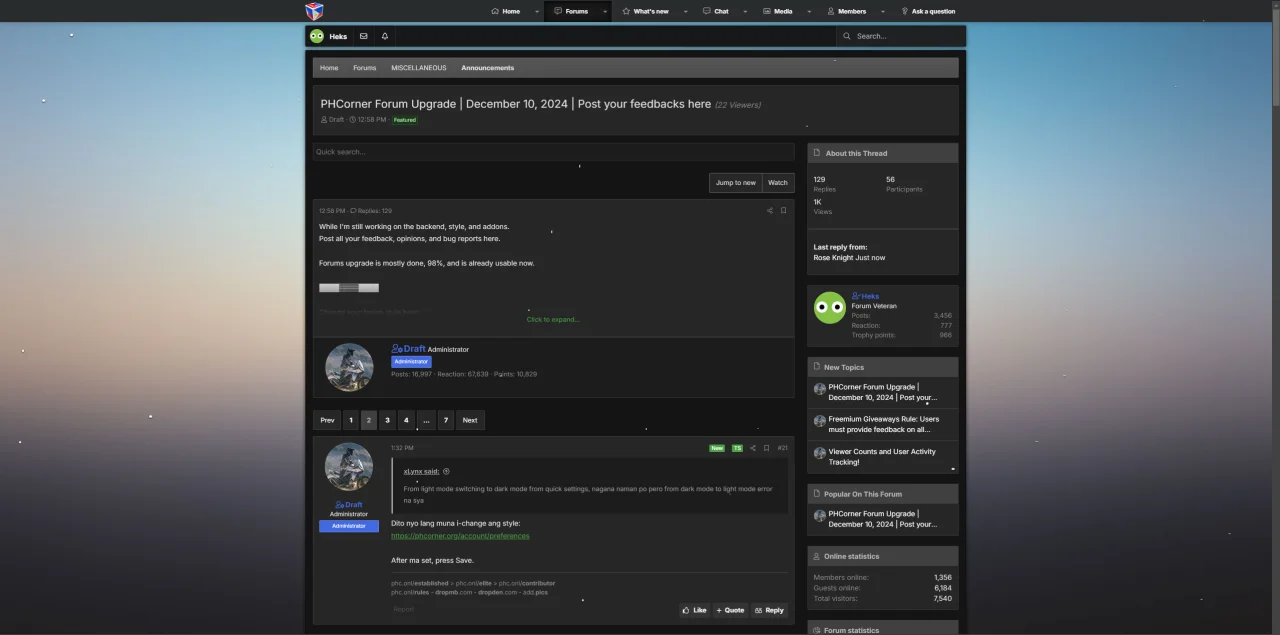Go to page 1 in pagination
Image resolution: width=1280 pixels, height=635 pixels.
pos(350,420)
